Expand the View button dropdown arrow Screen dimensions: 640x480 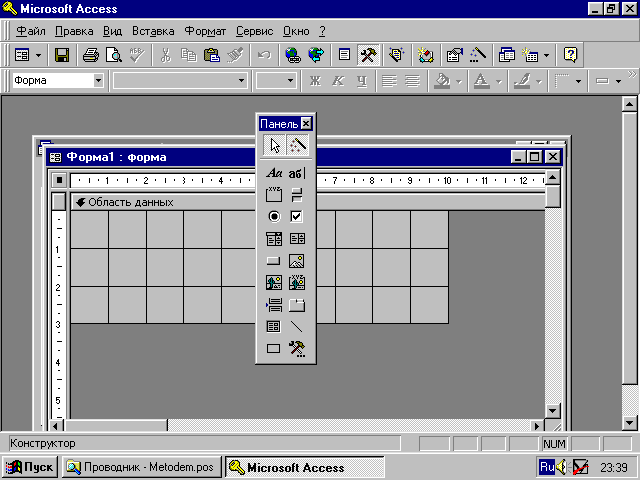[x=38, y=55]
